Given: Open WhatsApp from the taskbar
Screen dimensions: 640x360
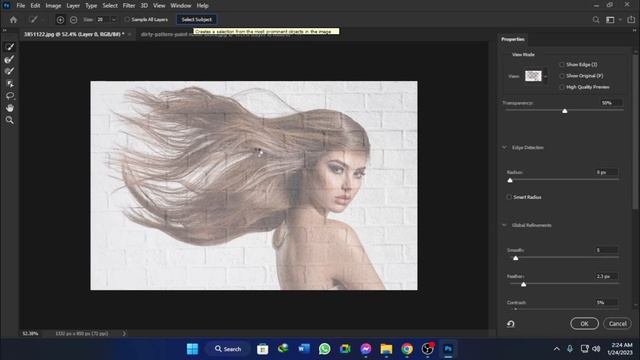Looking at the screenshot, I should tap(324, 349).
